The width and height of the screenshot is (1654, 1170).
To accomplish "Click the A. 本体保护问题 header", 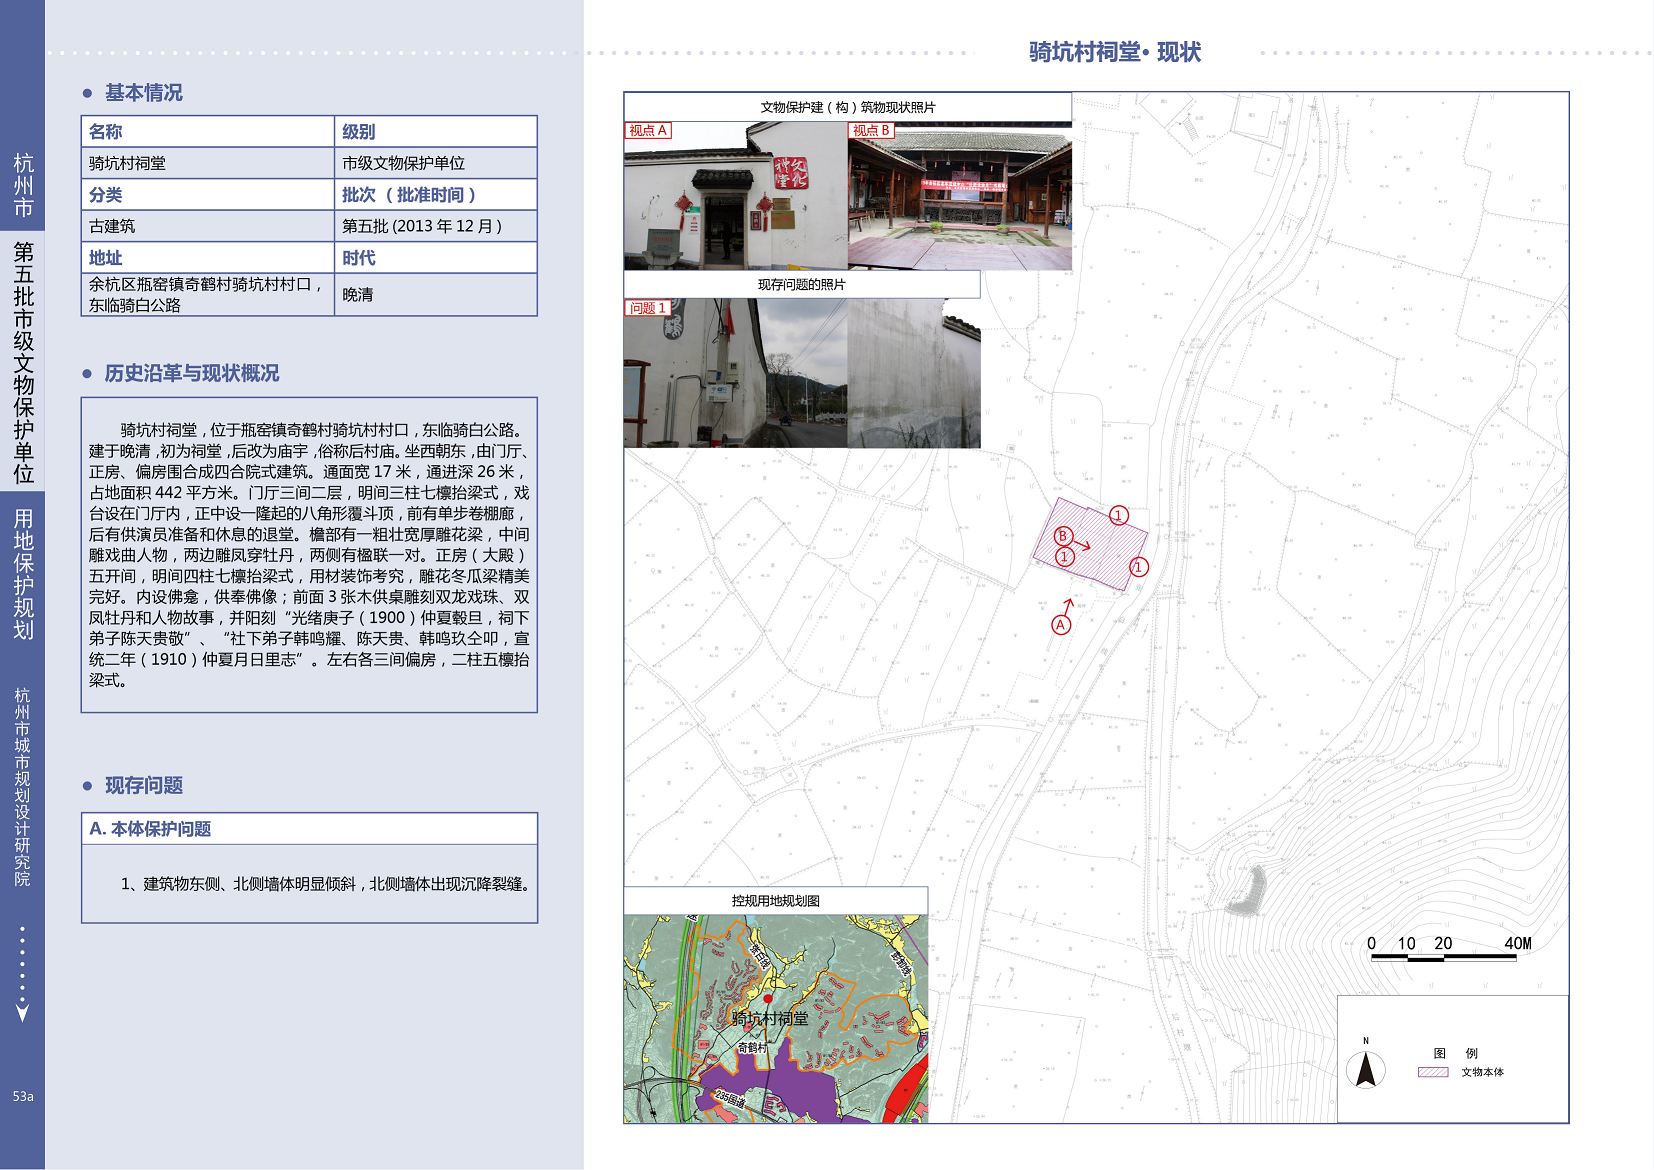I will click(150, 829).
